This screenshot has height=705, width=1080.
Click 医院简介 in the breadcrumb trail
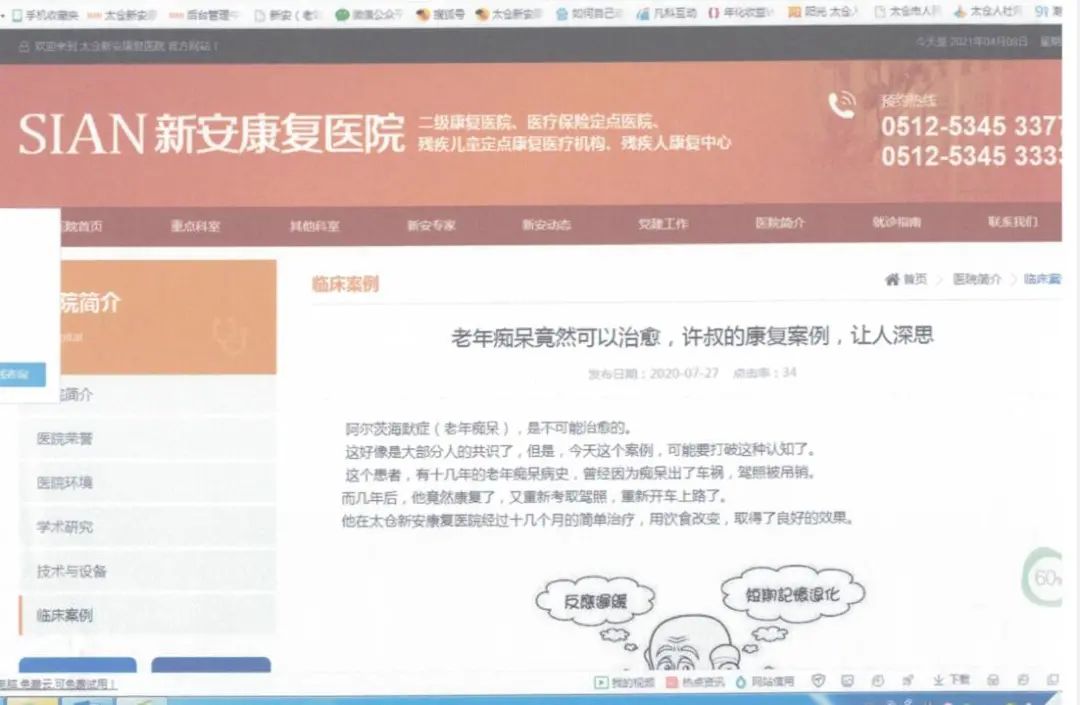point(977,280)
